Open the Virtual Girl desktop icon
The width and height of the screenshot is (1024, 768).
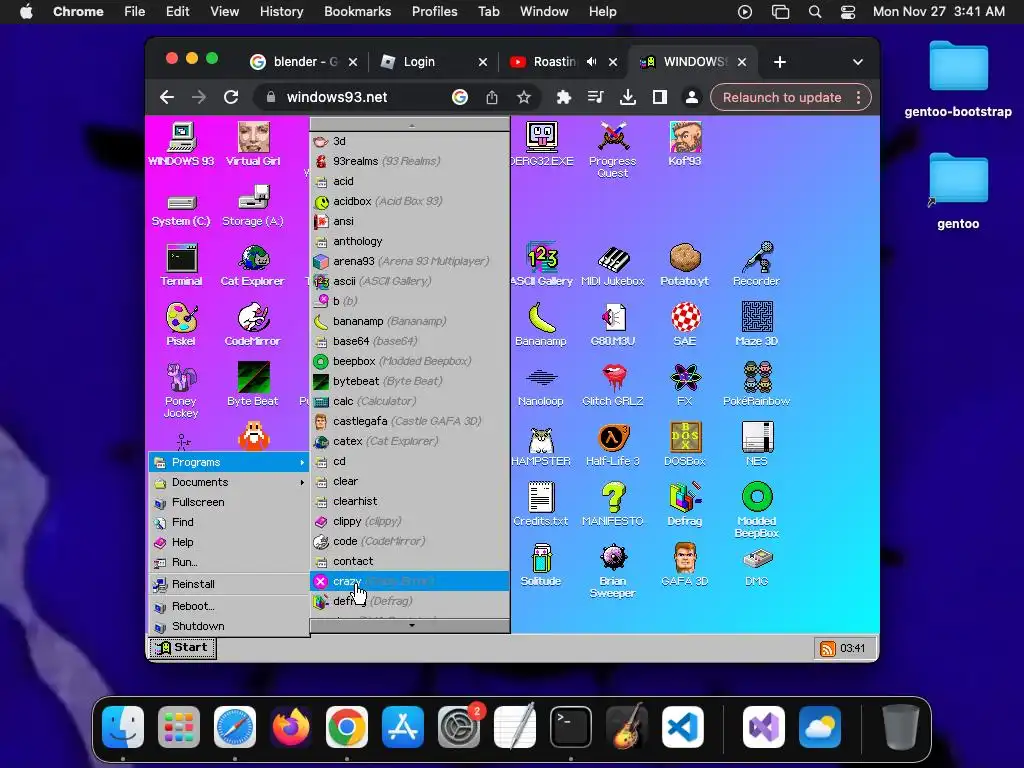253,144
